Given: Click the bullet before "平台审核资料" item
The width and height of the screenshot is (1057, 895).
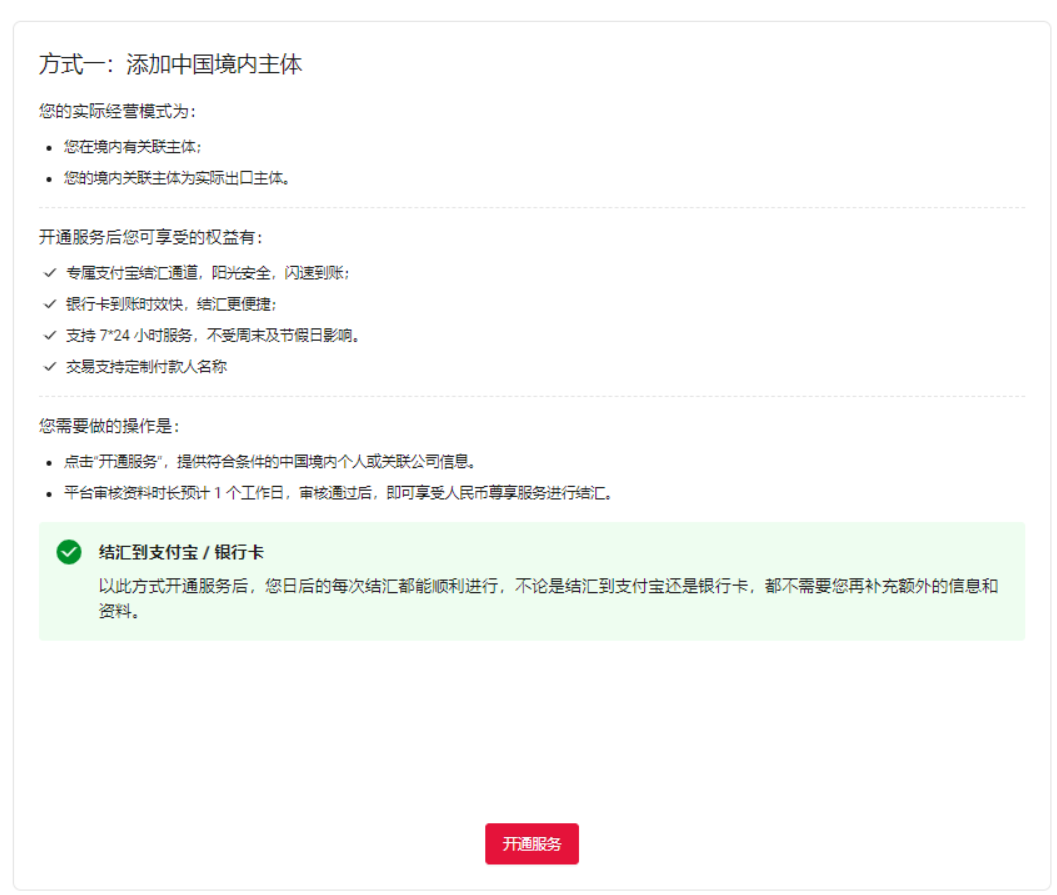Looking at the screenshot, I should point(47,492).
